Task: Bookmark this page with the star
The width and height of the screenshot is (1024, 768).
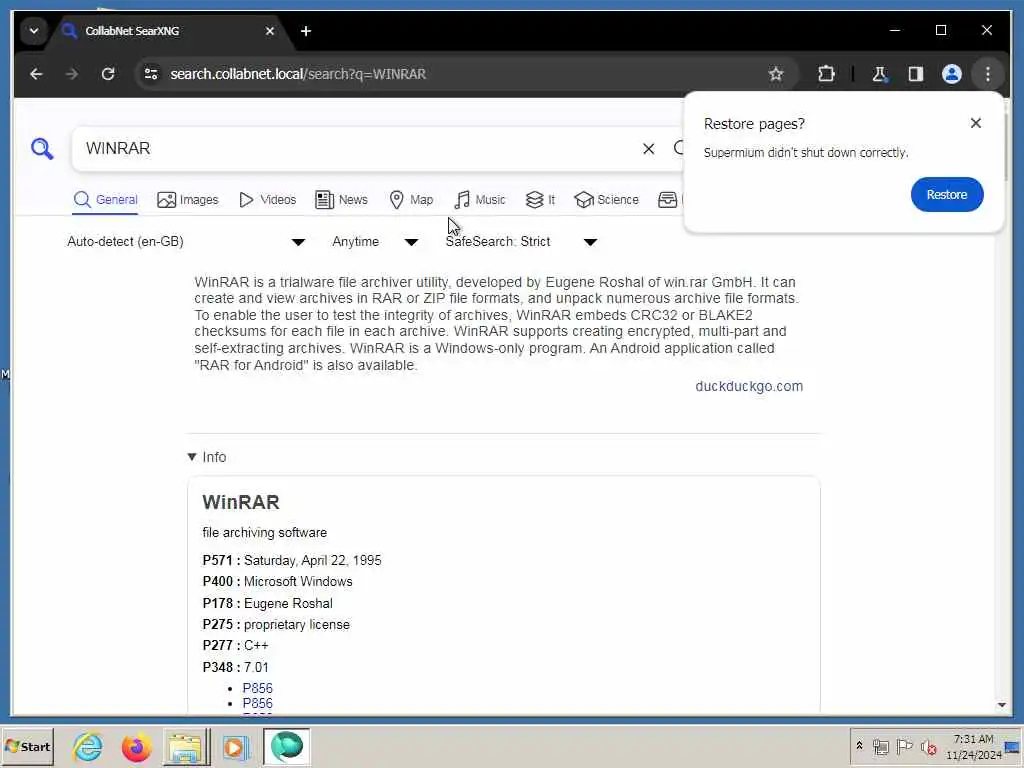Action: click(x=775, y=74)
